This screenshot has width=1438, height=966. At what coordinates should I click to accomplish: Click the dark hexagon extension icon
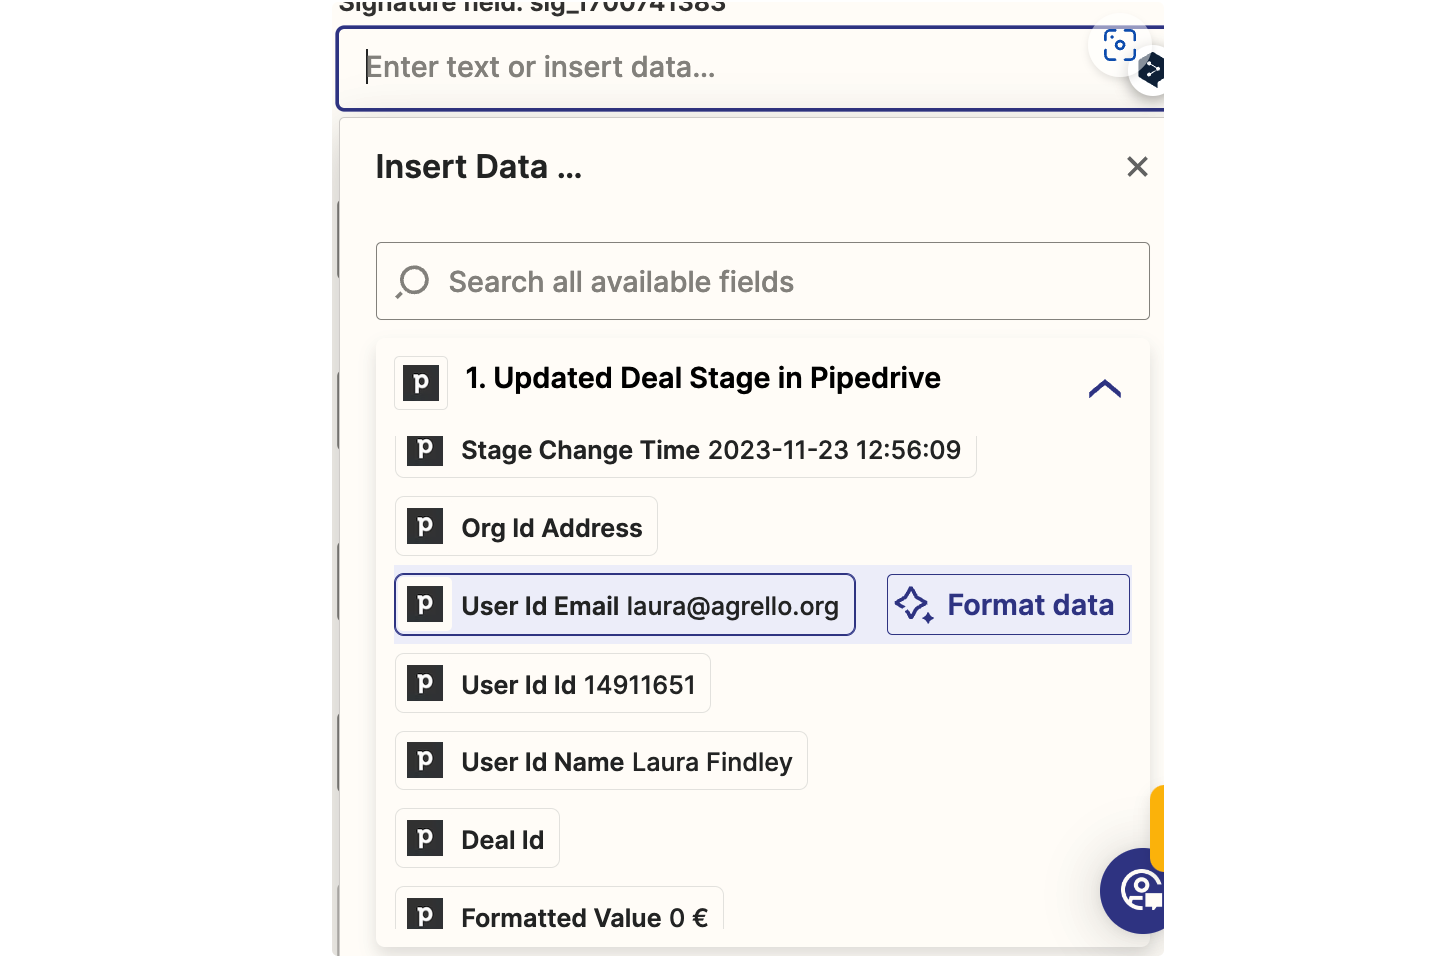pos(1151,70)
